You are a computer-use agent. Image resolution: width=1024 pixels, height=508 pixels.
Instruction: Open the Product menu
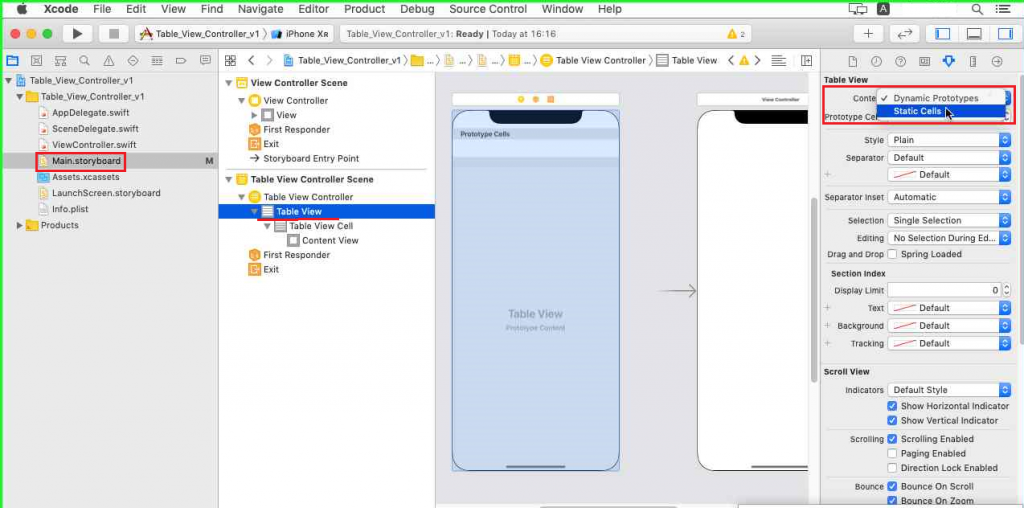click(x=364, y=9)
